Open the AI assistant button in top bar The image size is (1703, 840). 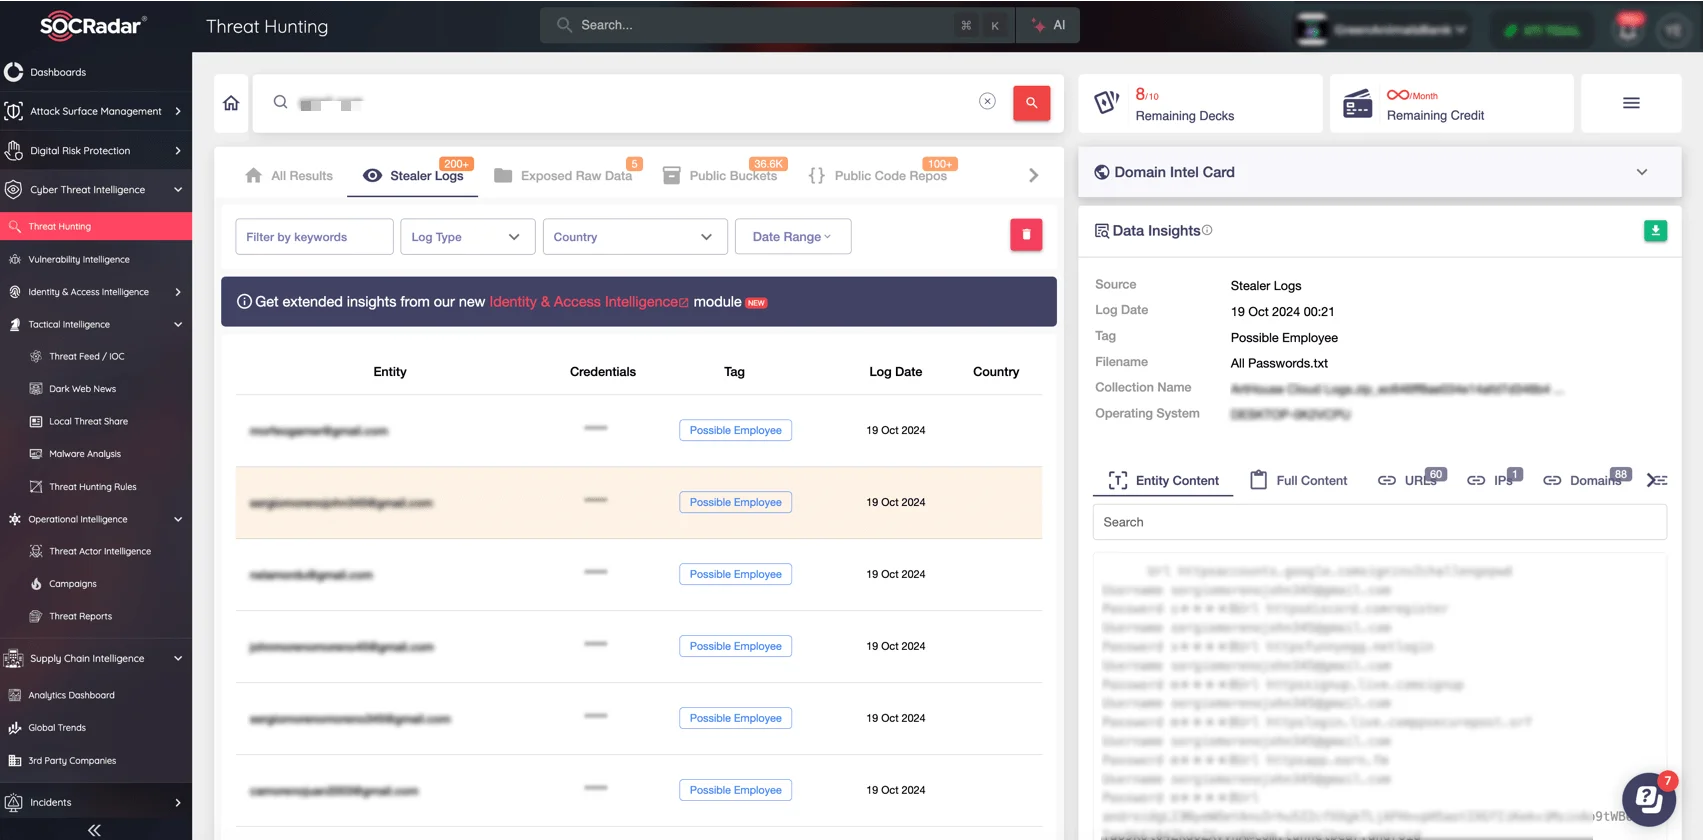[1048, 25]
